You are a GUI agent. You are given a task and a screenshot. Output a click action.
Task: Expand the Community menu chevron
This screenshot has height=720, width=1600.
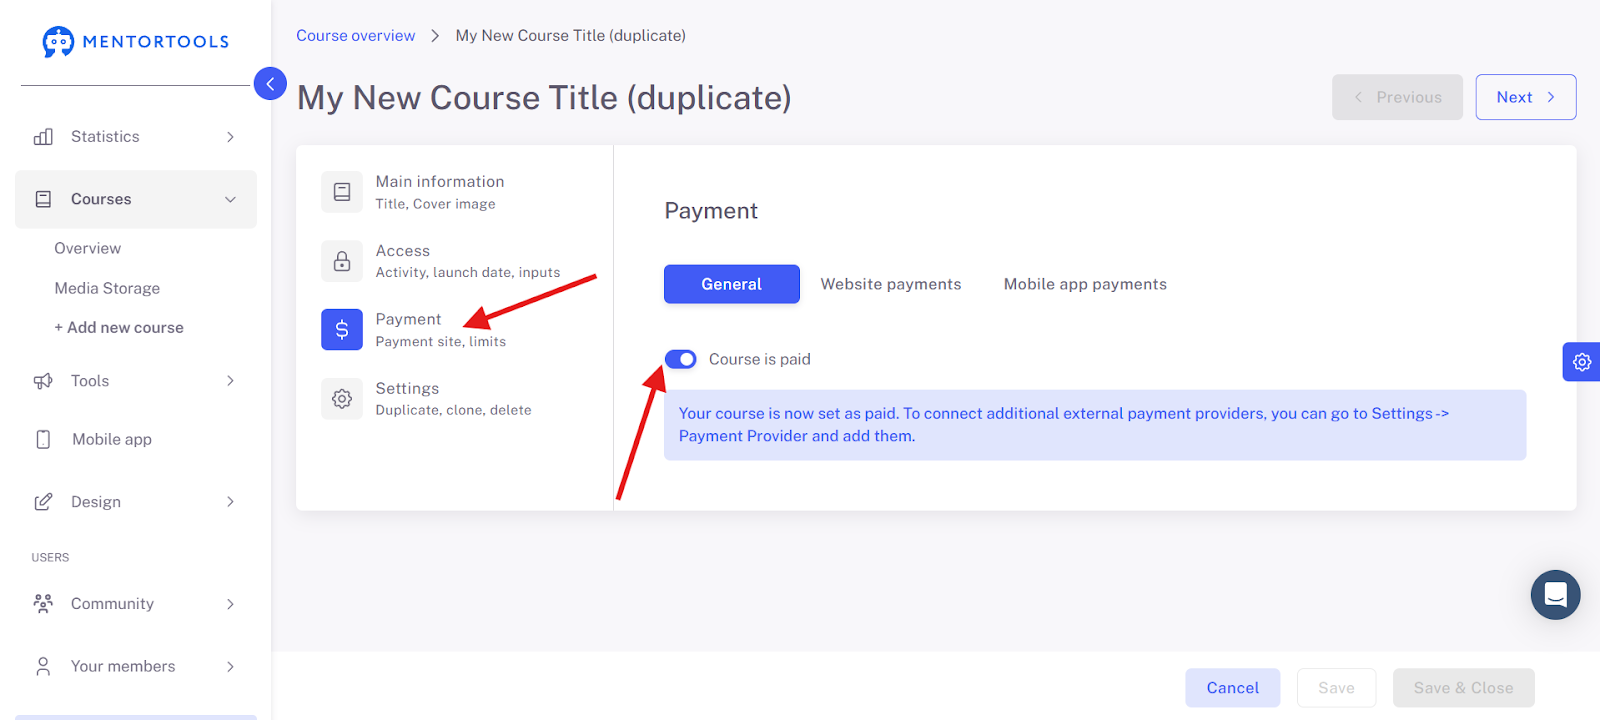point(230,604)
